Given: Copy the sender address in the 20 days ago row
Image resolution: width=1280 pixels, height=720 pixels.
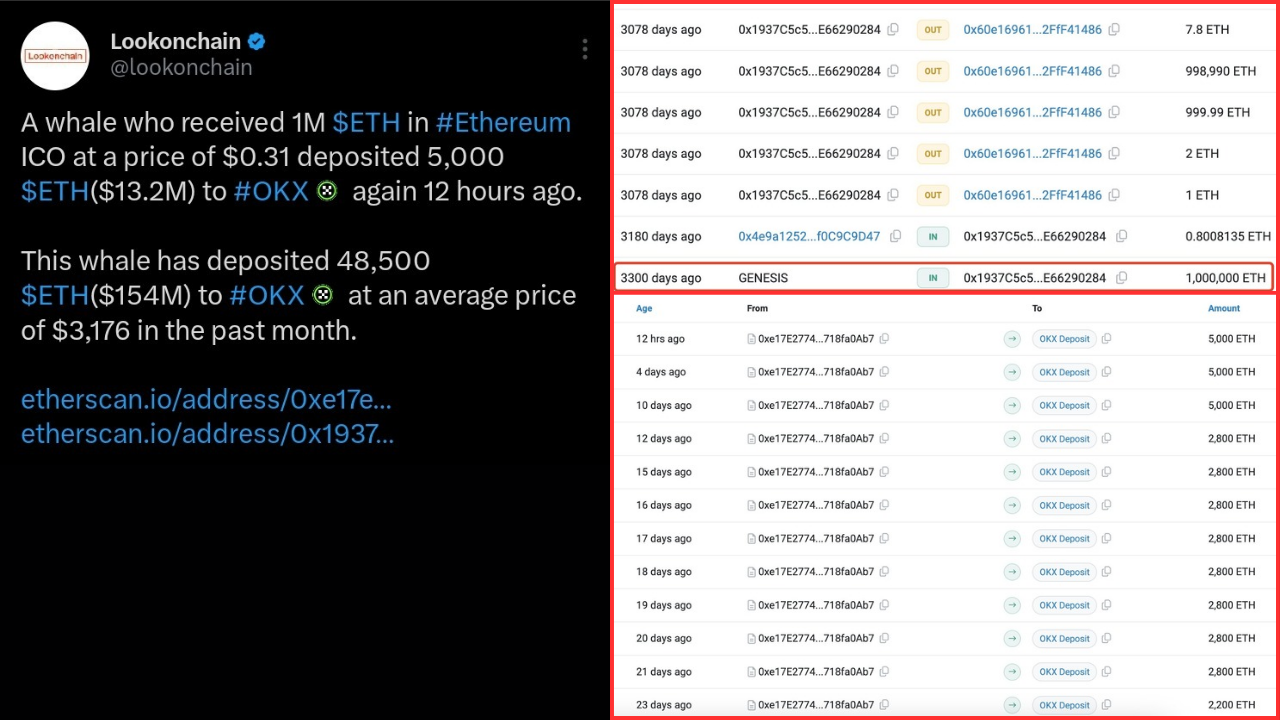Looking at the screenshot, I should [x=884, y=639].
